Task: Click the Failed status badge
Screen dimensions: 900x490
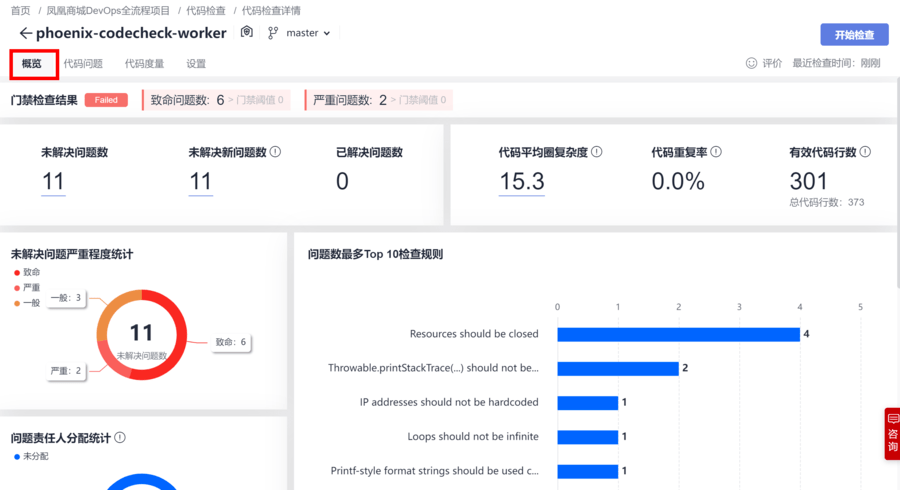Action: coord(106,100)
